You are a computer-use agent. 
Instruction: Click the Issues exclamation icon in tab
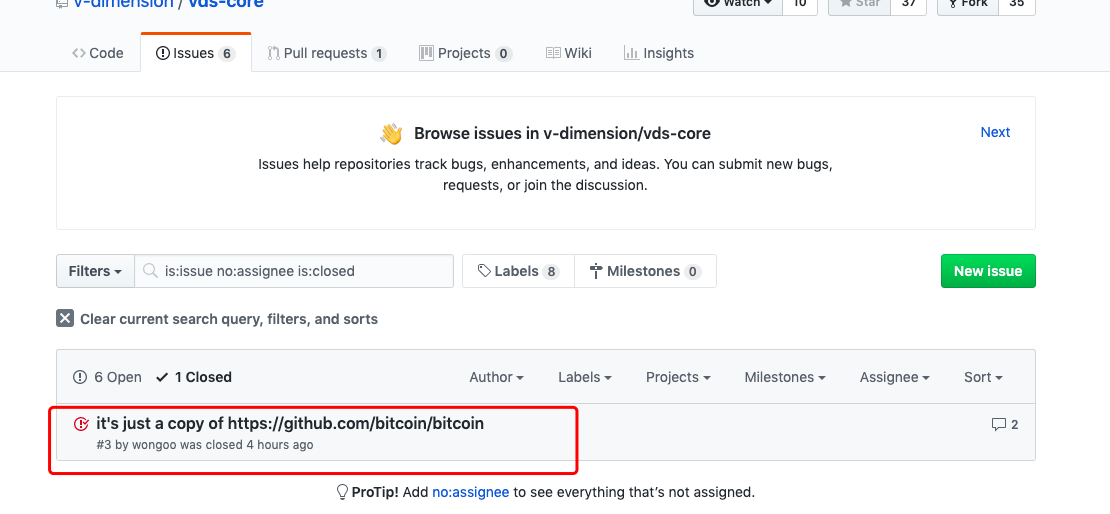click(x=163, y=53)
